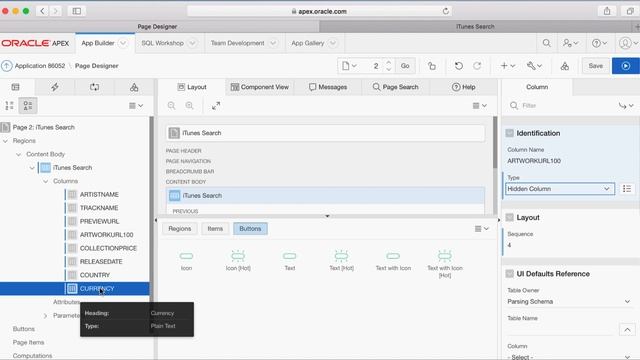Expand the layout pane with arrows icon
Screen dimensions: 640x360
click(x=216, y=106)
